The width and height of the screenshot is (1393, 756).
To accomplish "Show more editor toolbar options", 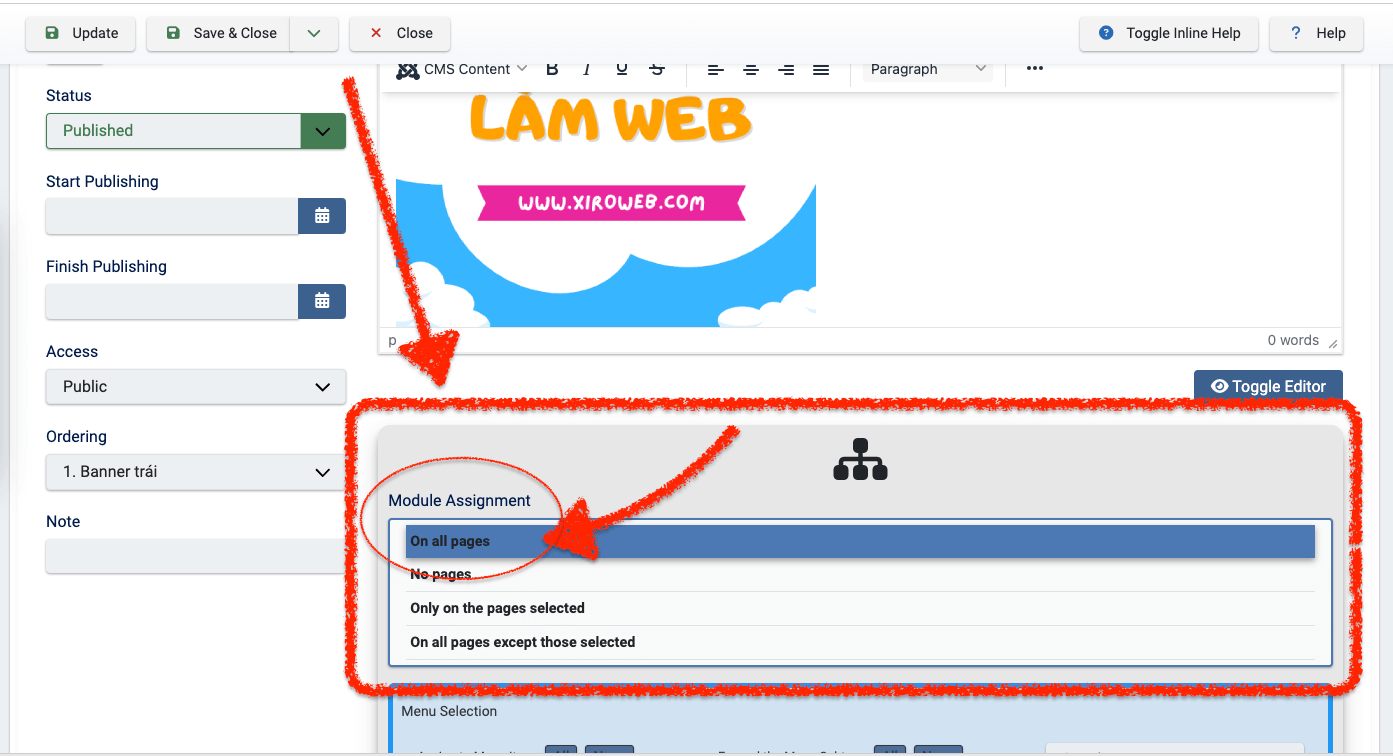I will coord(1035,69).
